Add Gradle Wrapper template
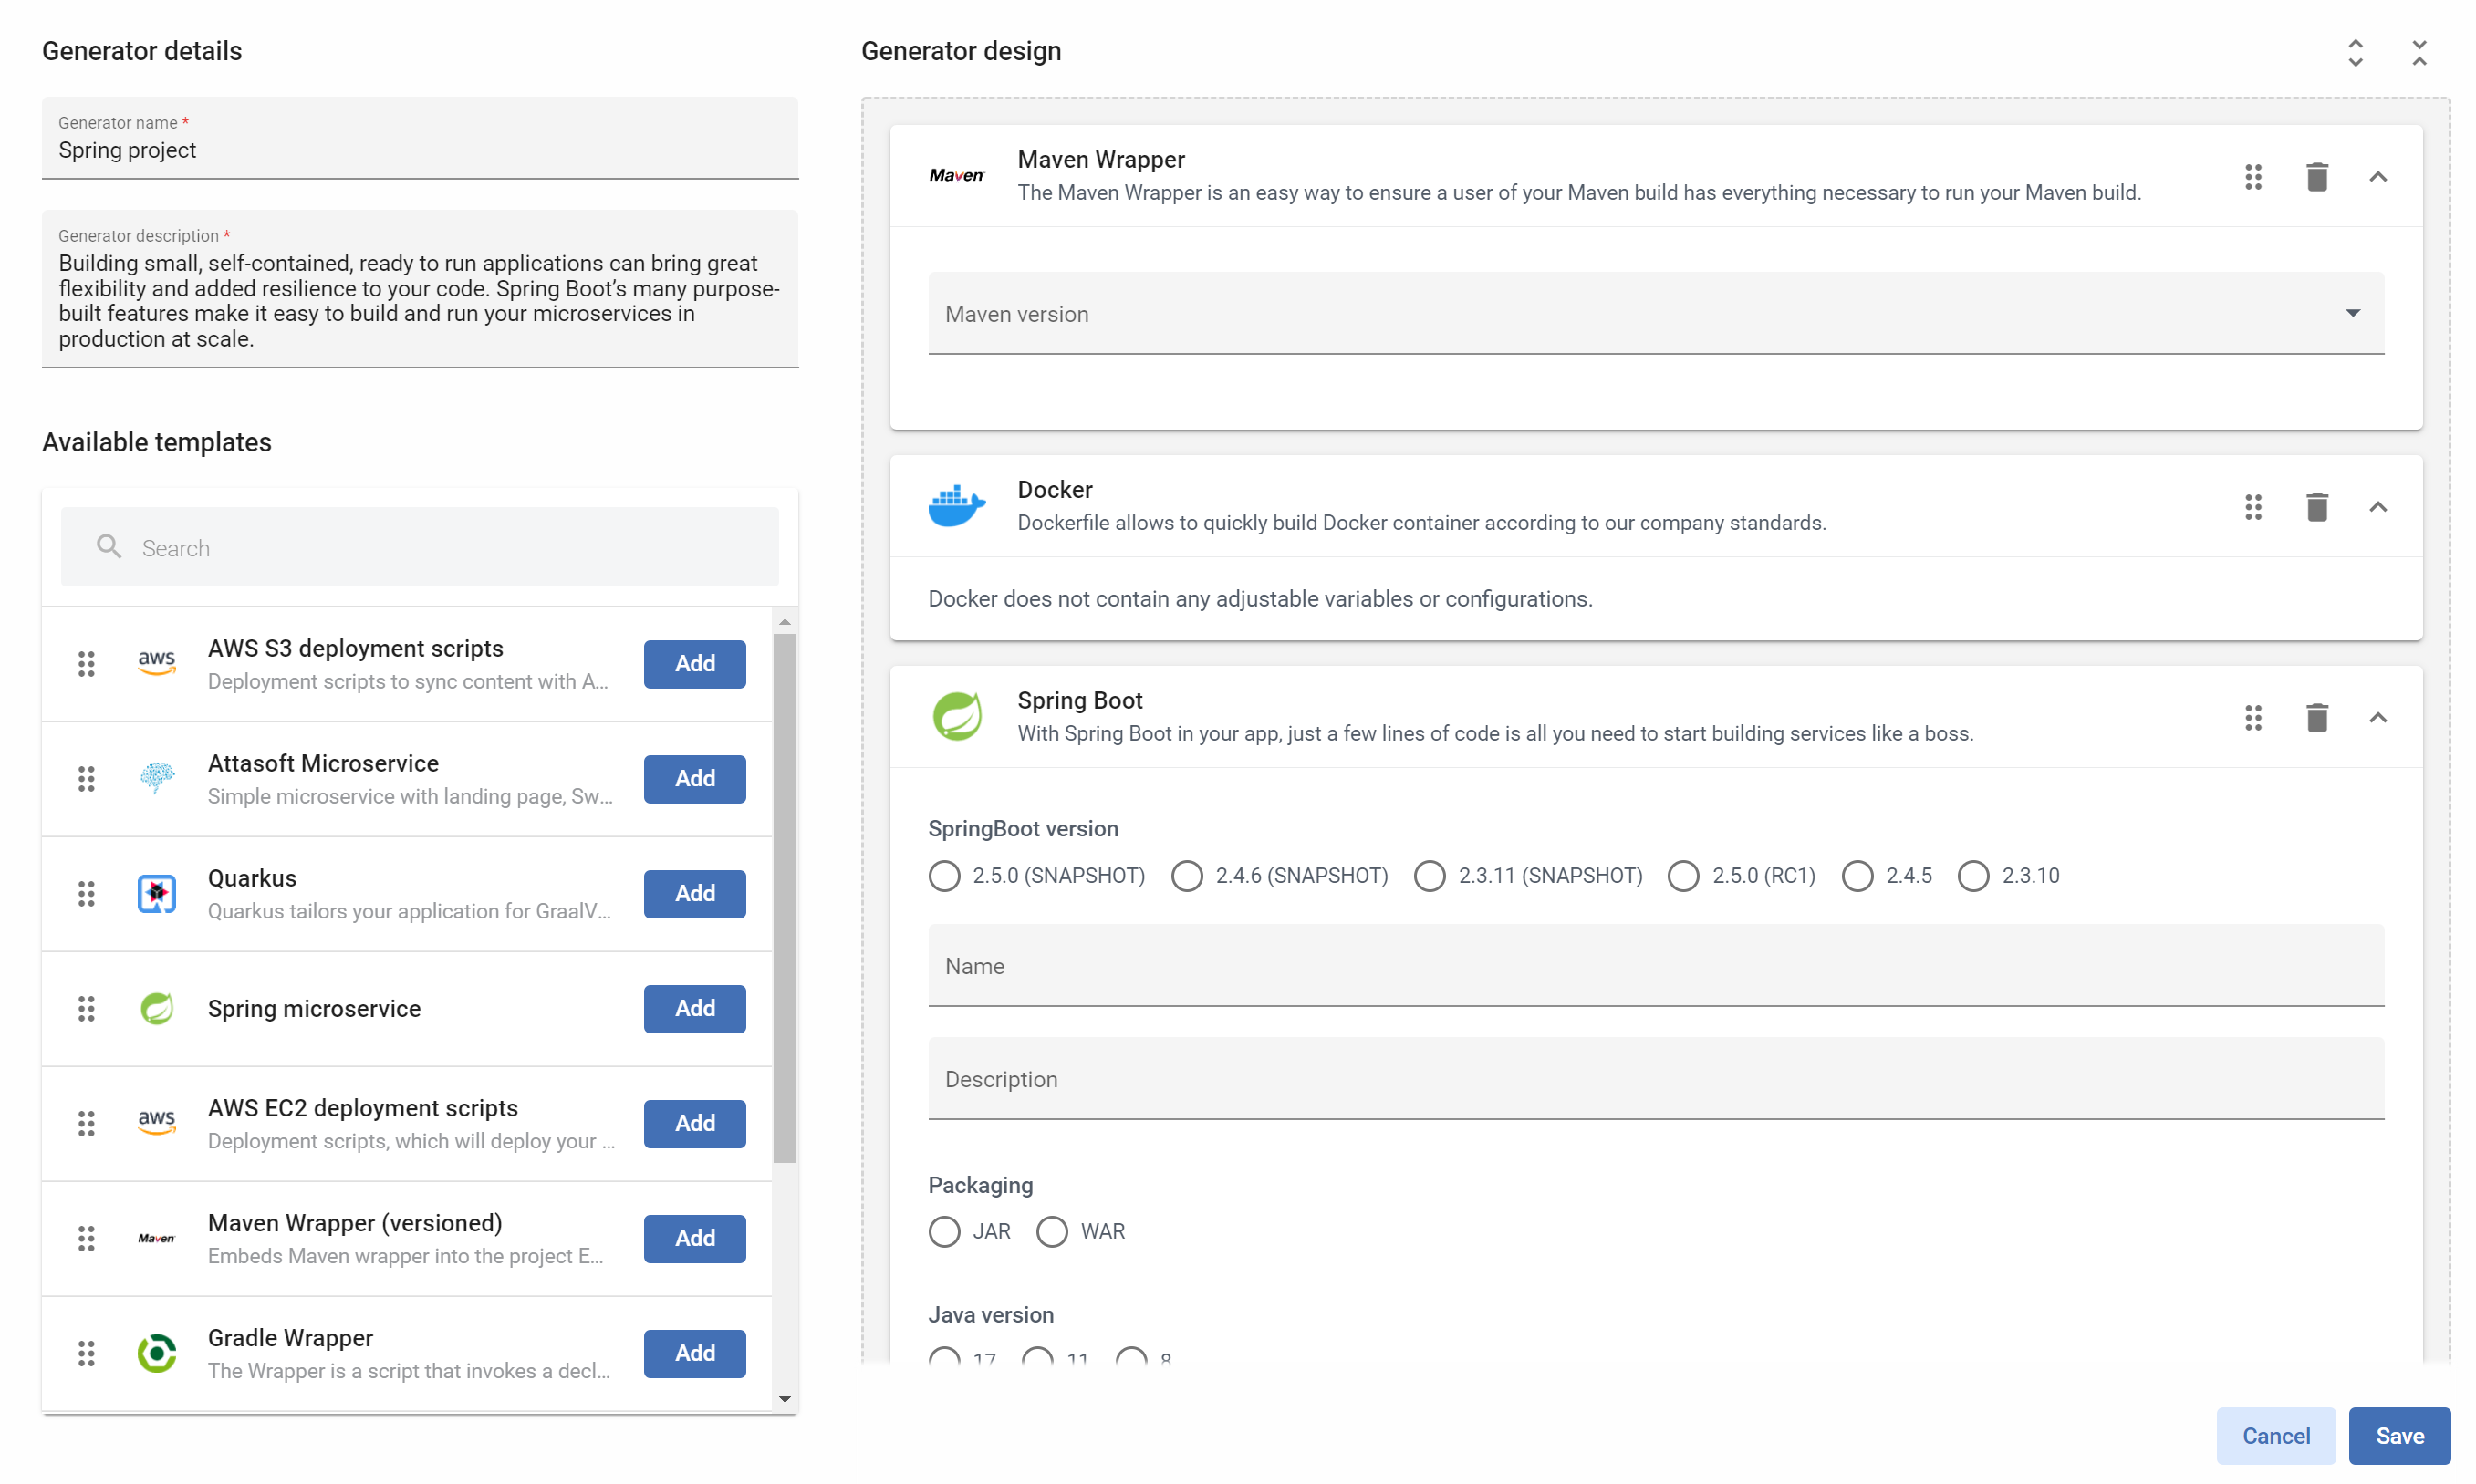 [x=694, y=1353]
